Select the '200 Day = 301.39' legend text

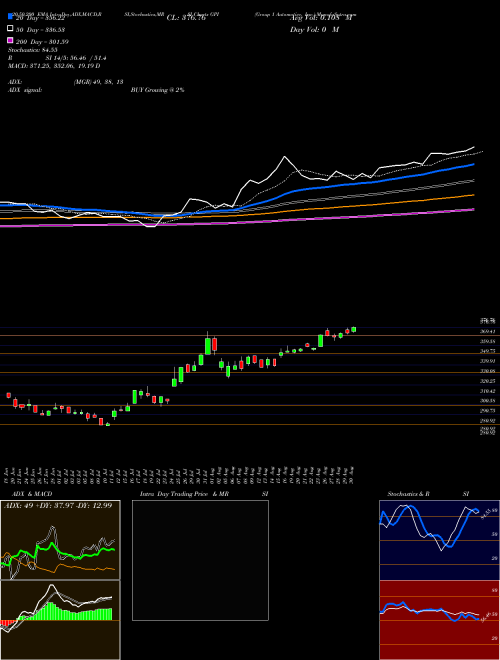pos(43,42)
